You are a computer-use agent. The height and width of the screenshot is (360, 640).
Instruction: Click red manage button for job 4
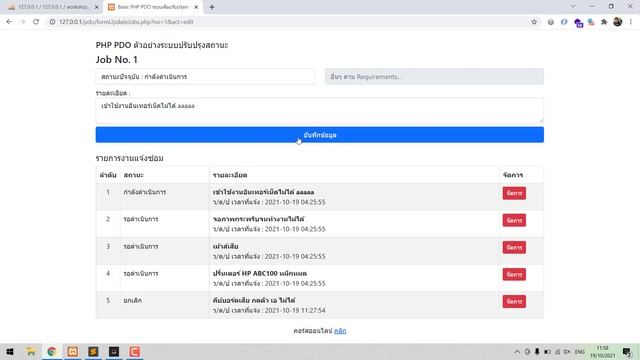tap(514, 274)
